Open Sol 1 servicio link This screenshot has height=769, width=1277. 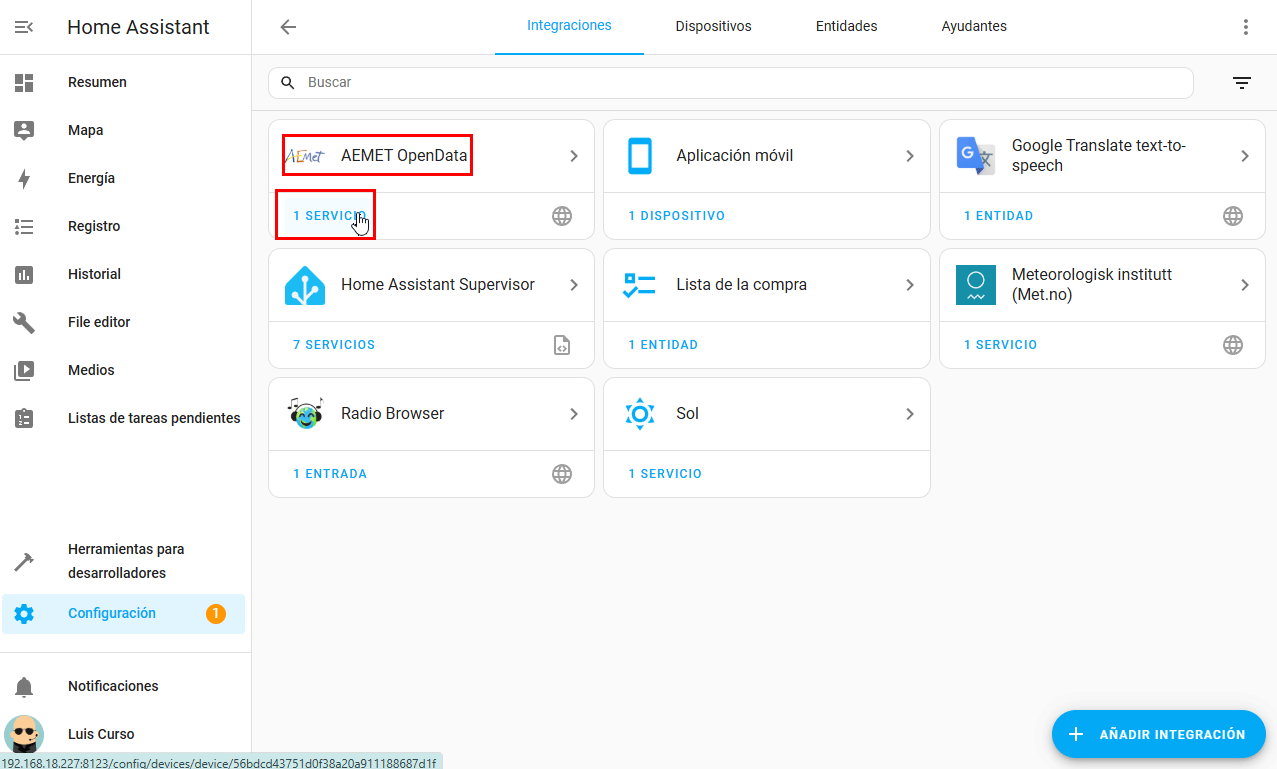[x=665, y=474]
